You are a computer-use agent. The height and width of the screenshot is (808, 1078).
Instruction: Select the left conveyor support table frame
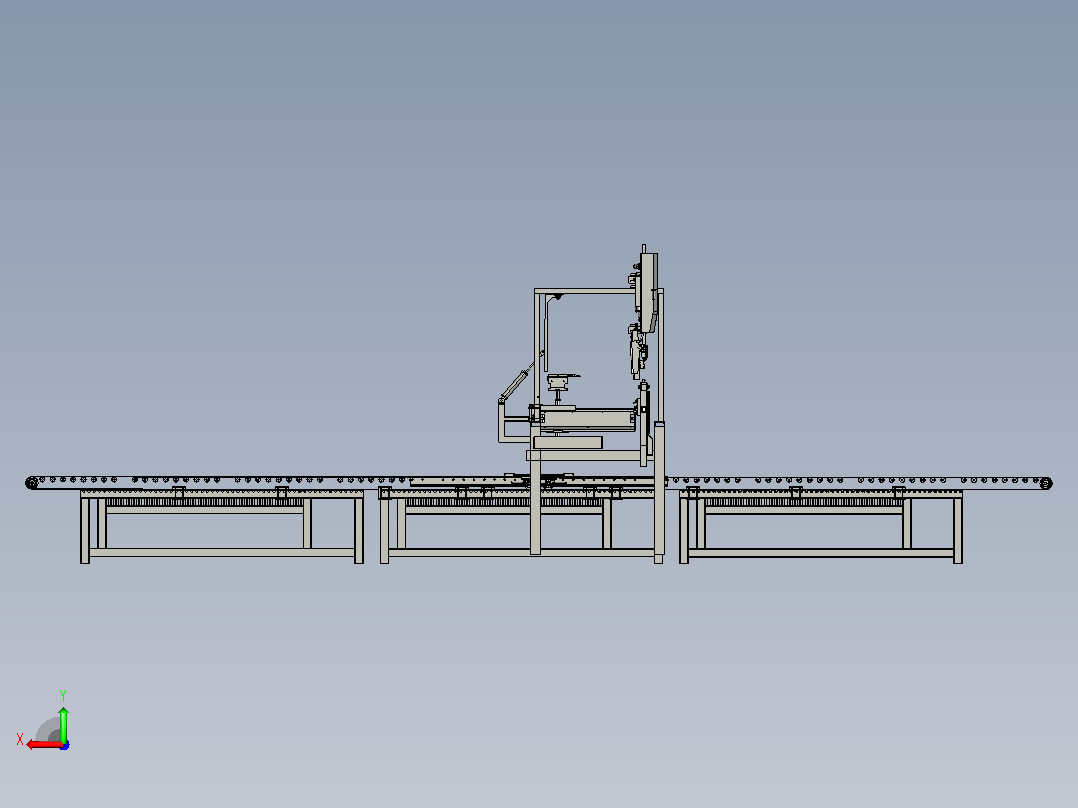(x=221, y=526)
